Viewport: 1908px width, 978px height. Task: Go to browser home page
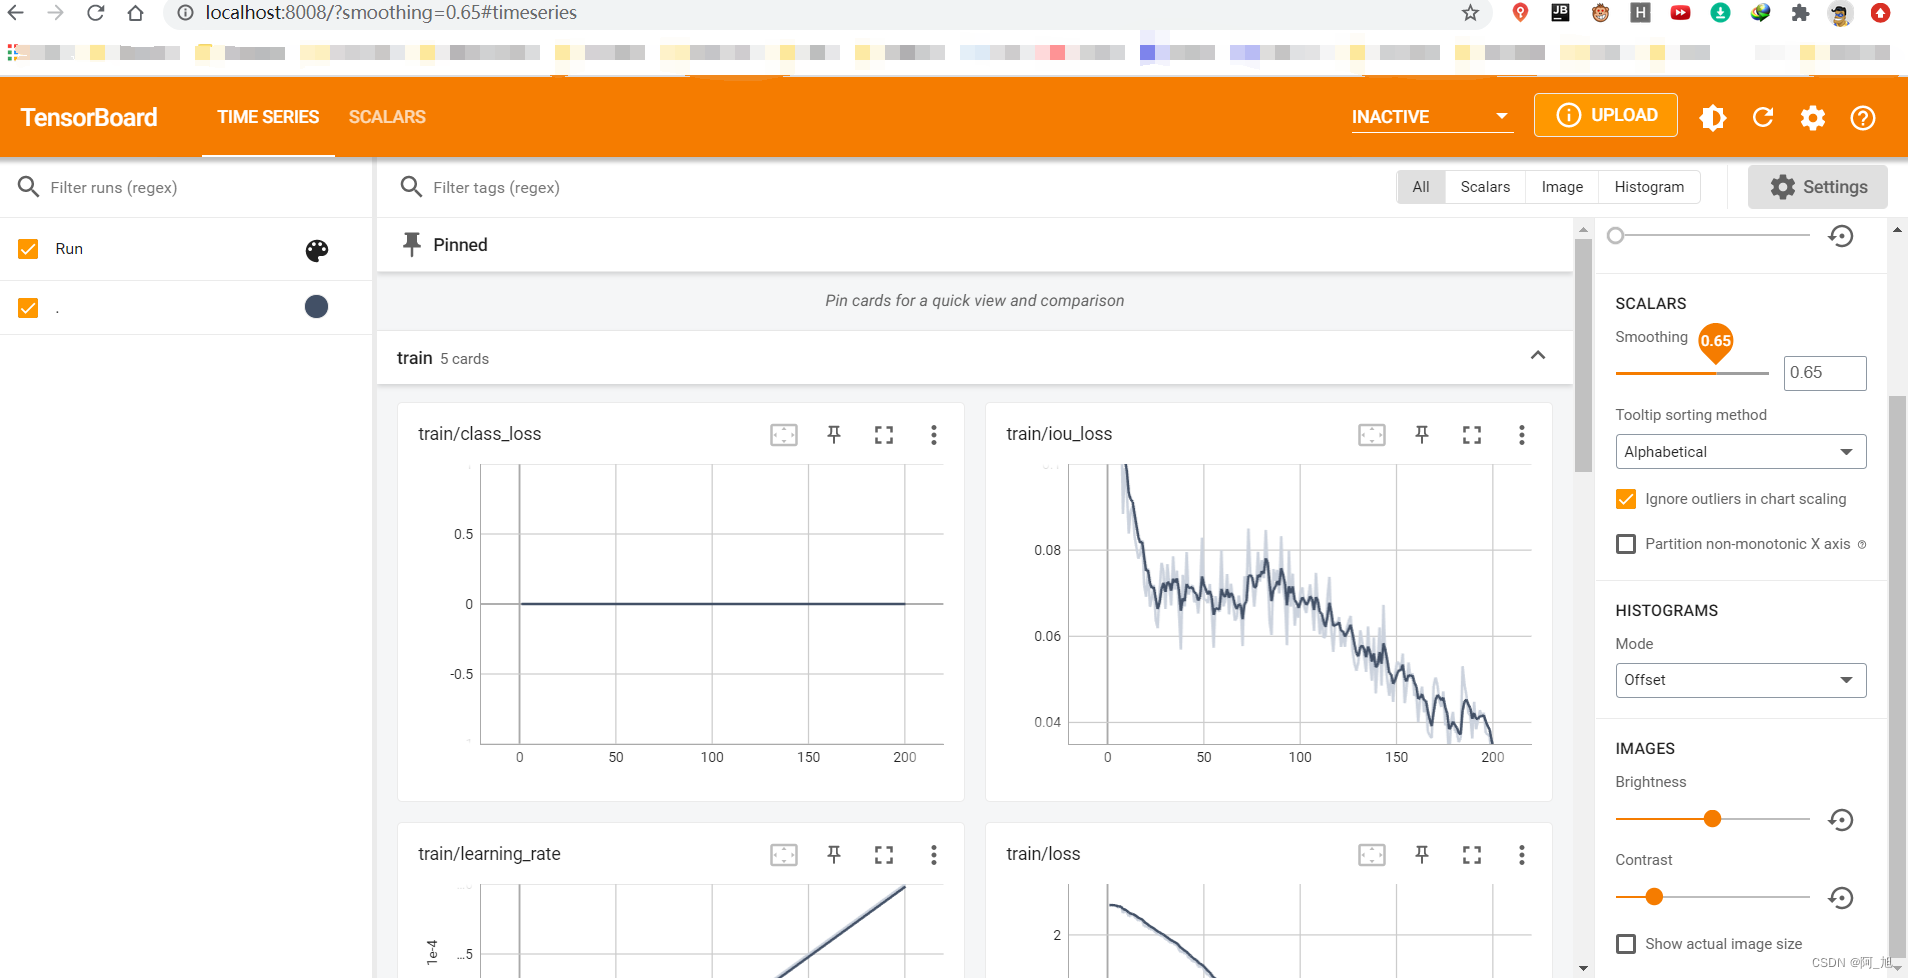coord(136,13)
